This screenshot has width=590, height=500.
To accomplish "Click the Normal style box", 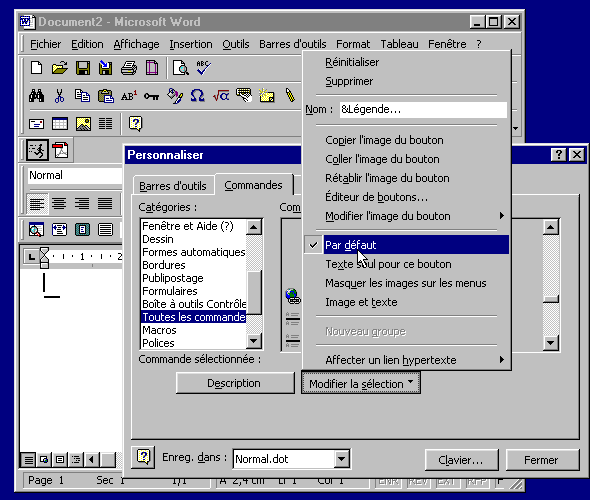I will click(x=75, y=175).
